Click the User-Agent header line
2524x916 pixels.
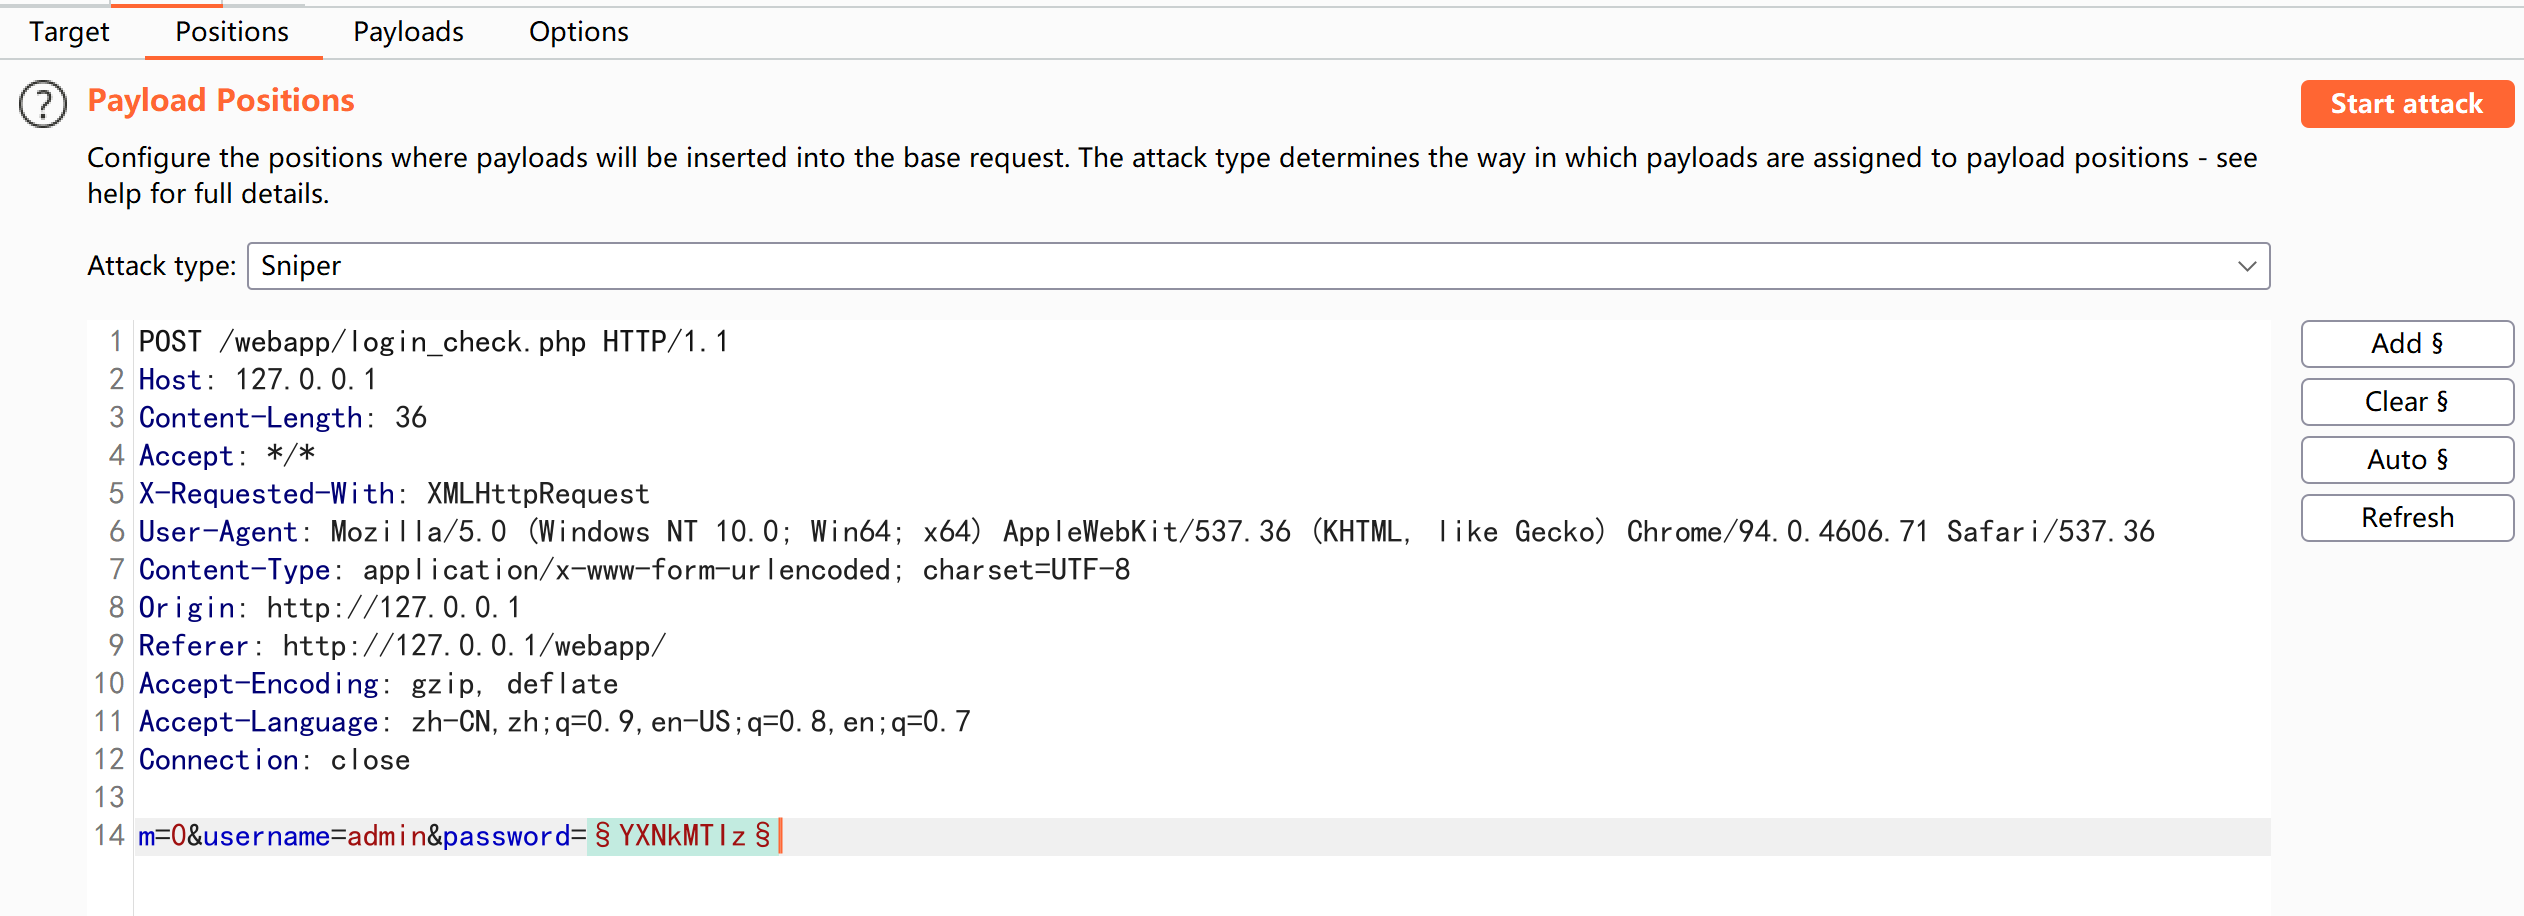1145,532
